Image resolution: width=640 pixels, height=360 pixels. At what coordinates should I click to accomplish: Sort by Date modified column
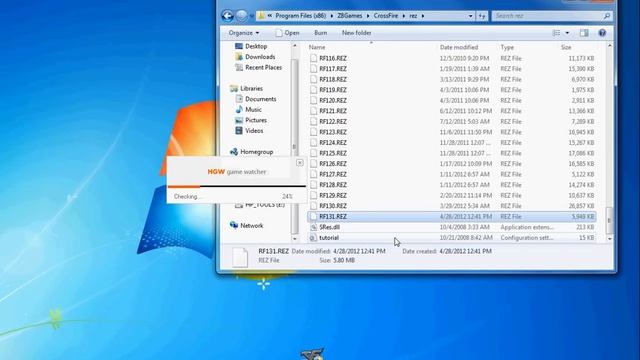tap(459, 47)
